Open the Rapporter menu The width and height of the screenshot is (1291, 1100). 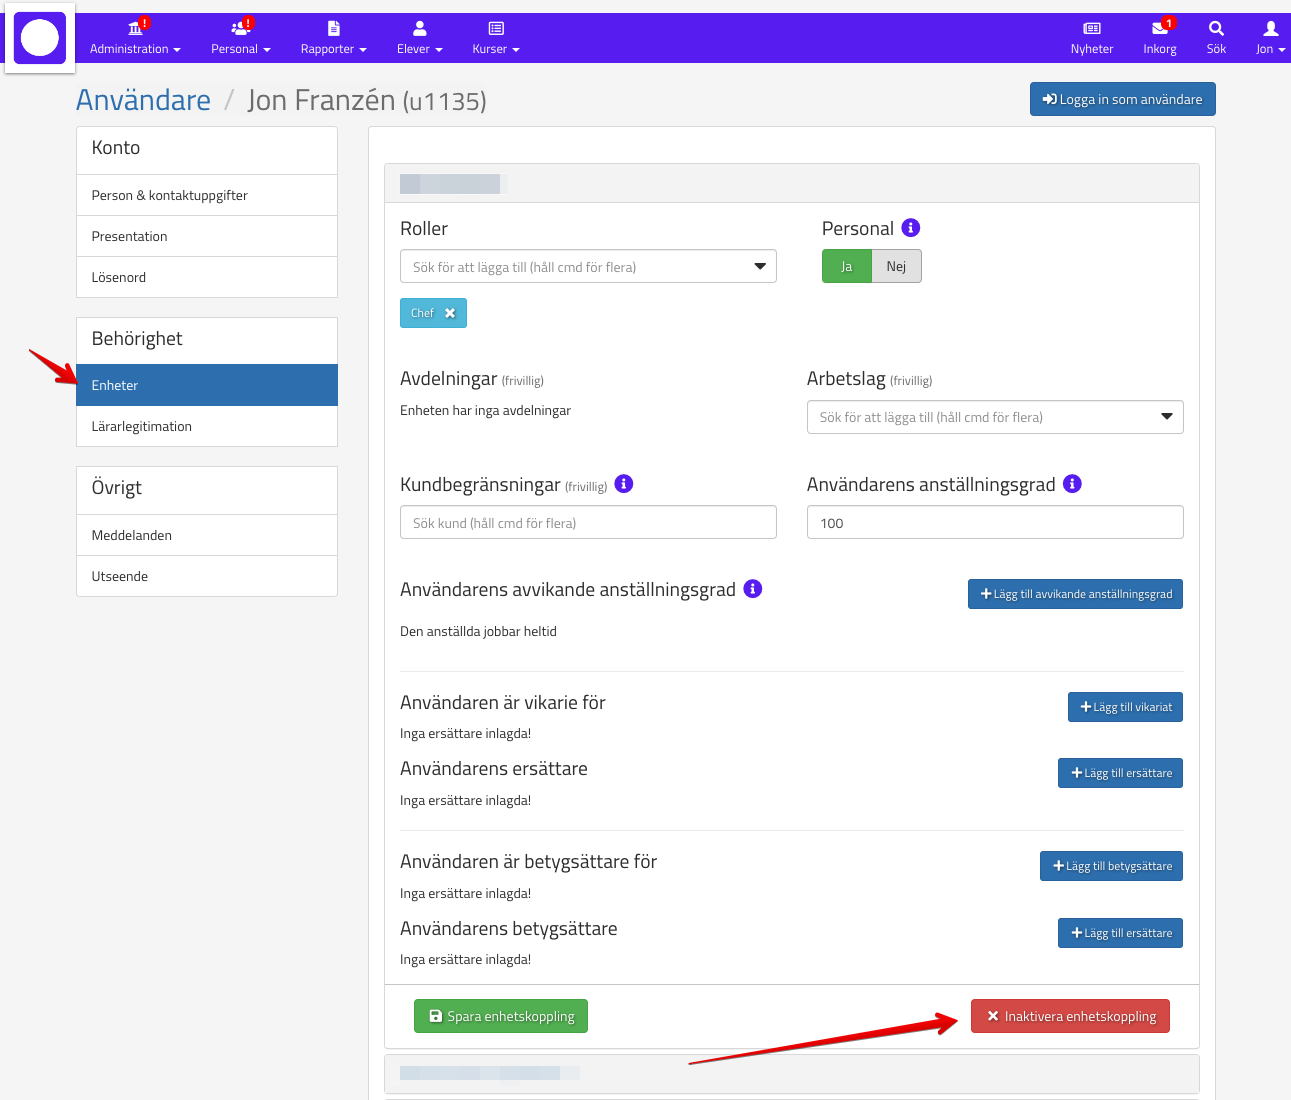point(333,38)
